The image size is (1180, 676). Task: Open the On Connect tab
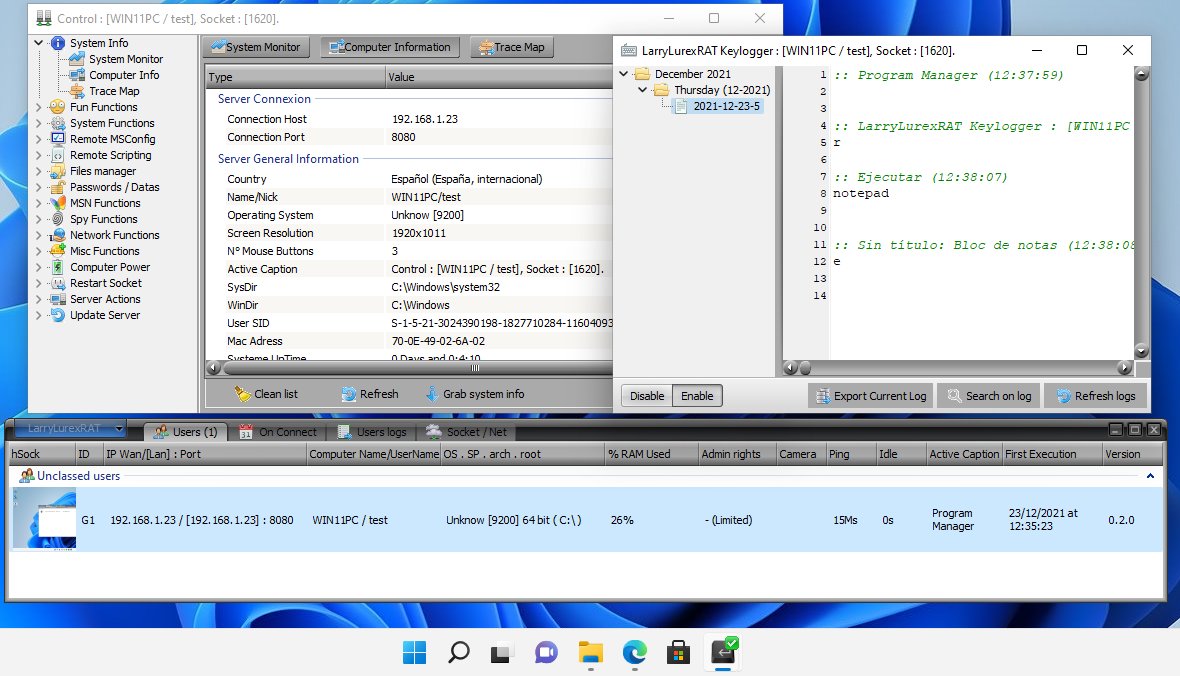[278, 432]
